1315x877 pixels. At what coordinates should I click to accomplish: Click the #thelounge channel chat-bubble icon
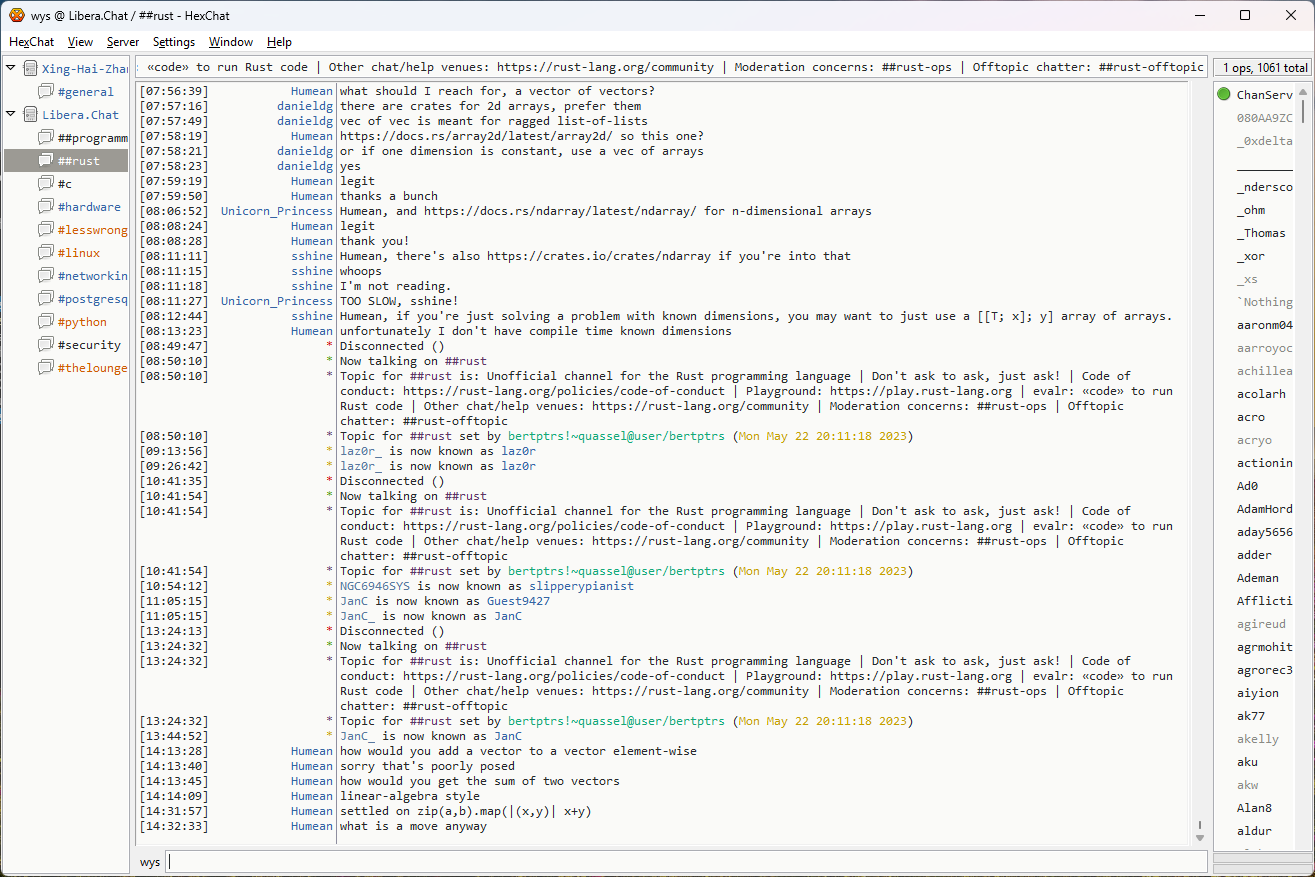[x=46, y=368]
